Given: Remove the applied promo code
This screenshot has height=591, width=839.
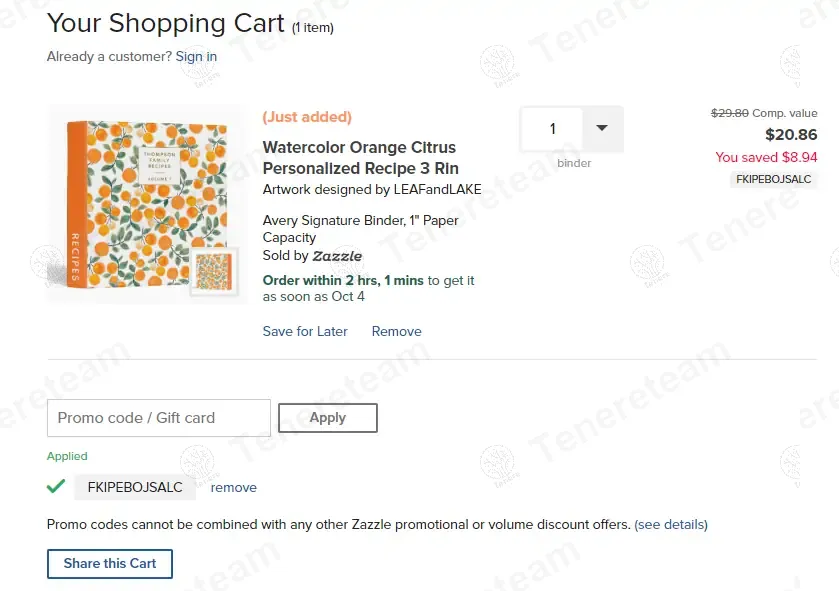Looking at the screenshot, I should tap(233, 488).
